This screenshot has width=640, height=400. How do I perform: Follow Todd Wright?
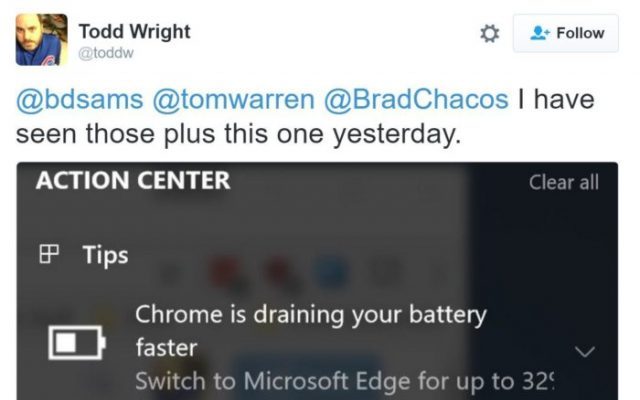(566, 33)
